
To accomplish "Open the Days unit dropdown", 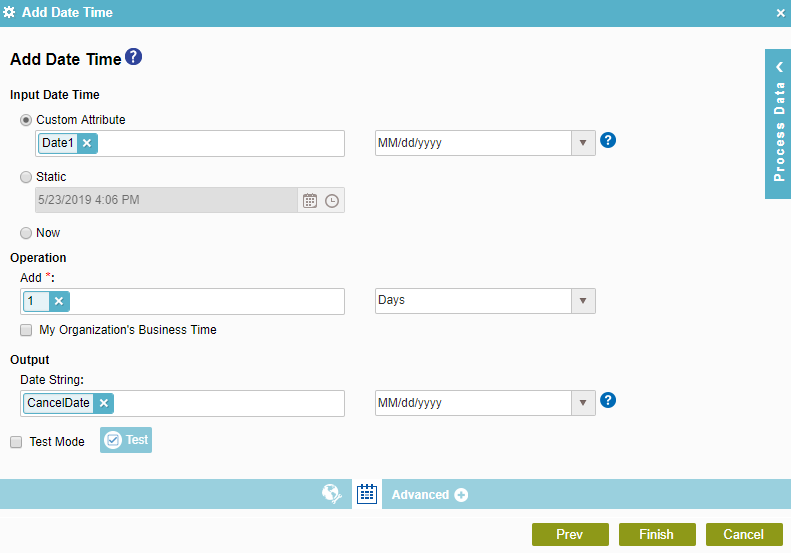I will (584, 301).
